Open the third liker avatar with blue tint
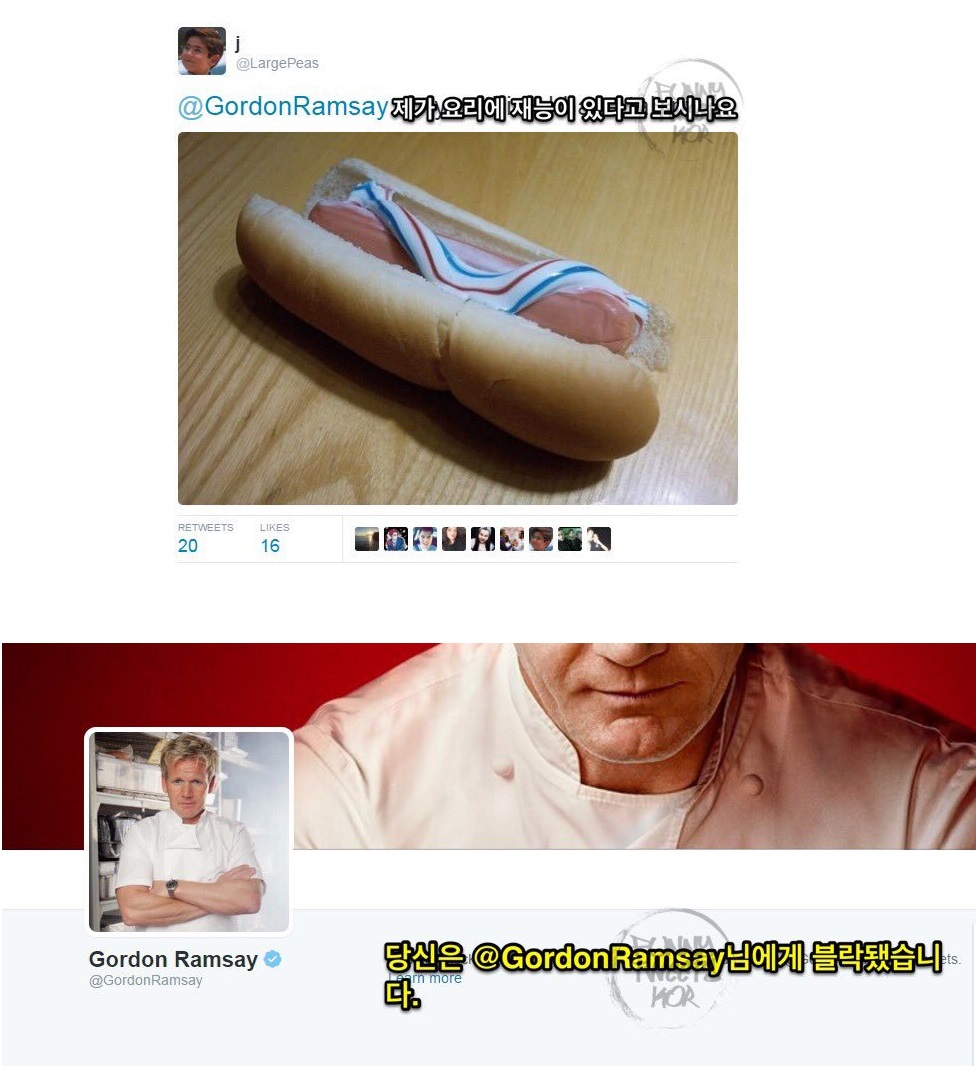This screenshot has height=1075, width=976. (425, 539)
